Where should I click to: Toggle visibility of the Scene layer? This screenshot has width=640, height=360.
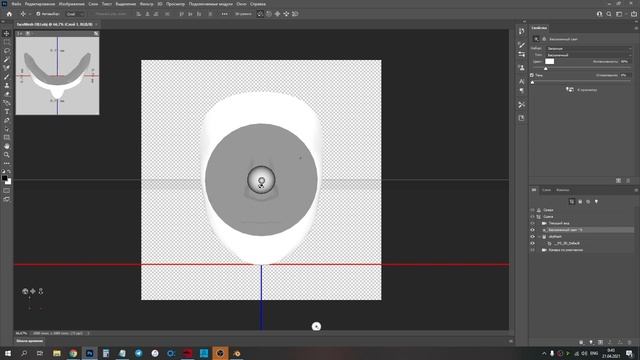pos(532,217)
